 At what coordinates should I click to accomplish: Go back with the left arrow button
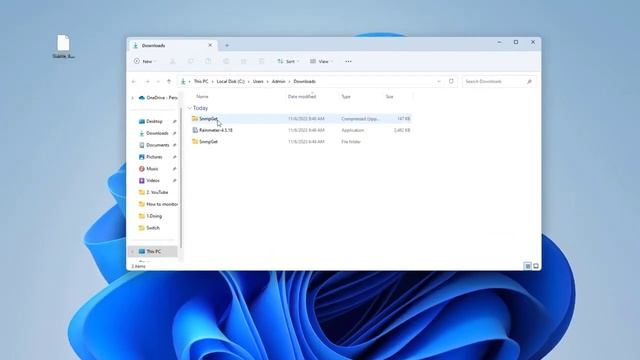pos(134,82)
